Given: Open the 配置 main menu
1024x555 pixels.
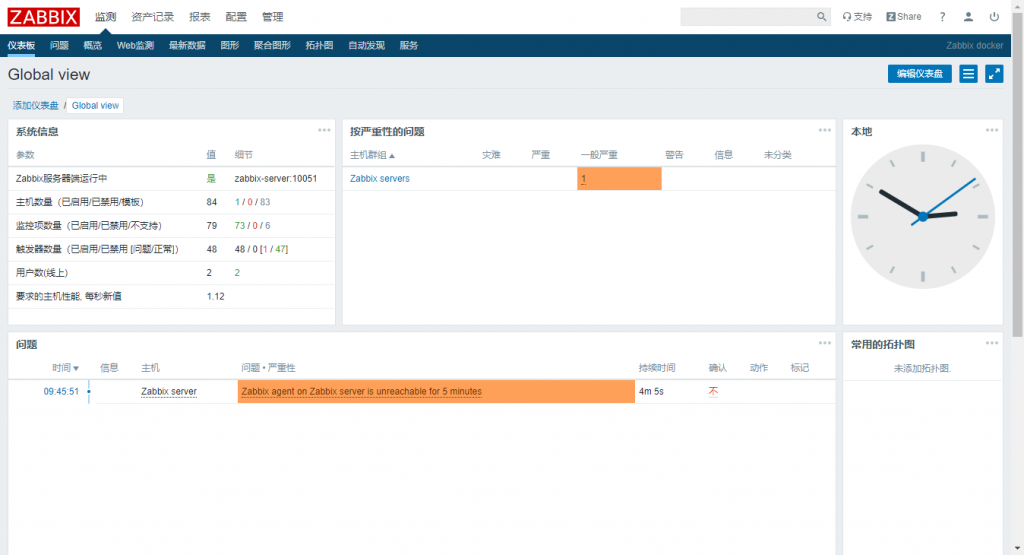Looking at the screenshot, I should tap(236, 16).
